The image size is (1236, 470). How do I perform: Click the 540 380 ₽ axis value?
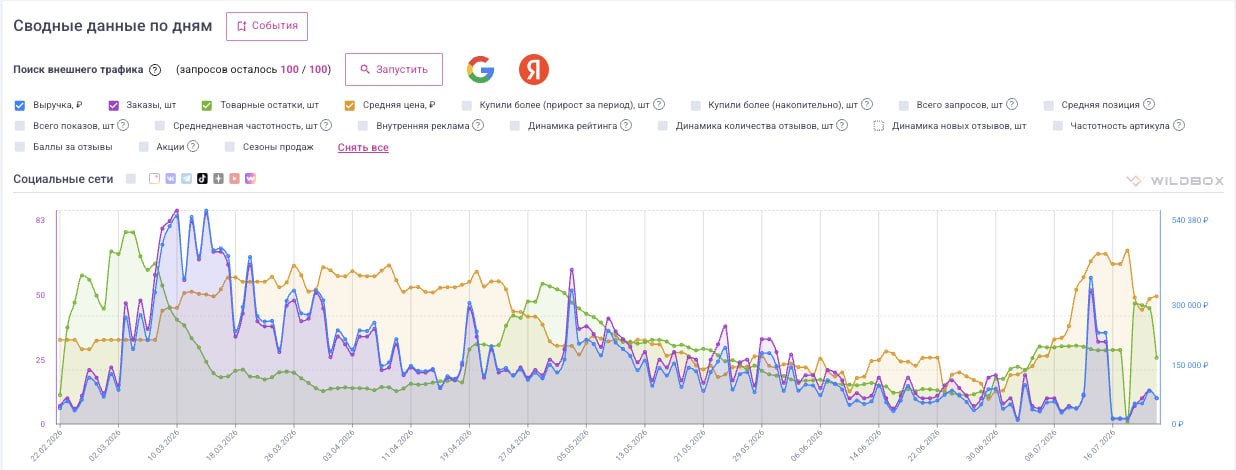[1190, 220]
